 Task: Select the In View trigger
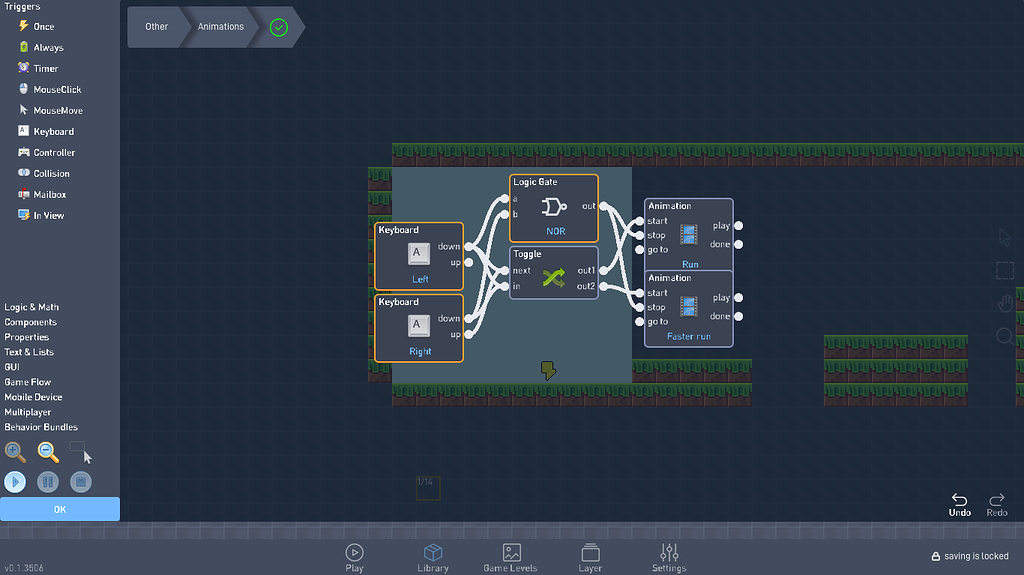coord(40,215)
